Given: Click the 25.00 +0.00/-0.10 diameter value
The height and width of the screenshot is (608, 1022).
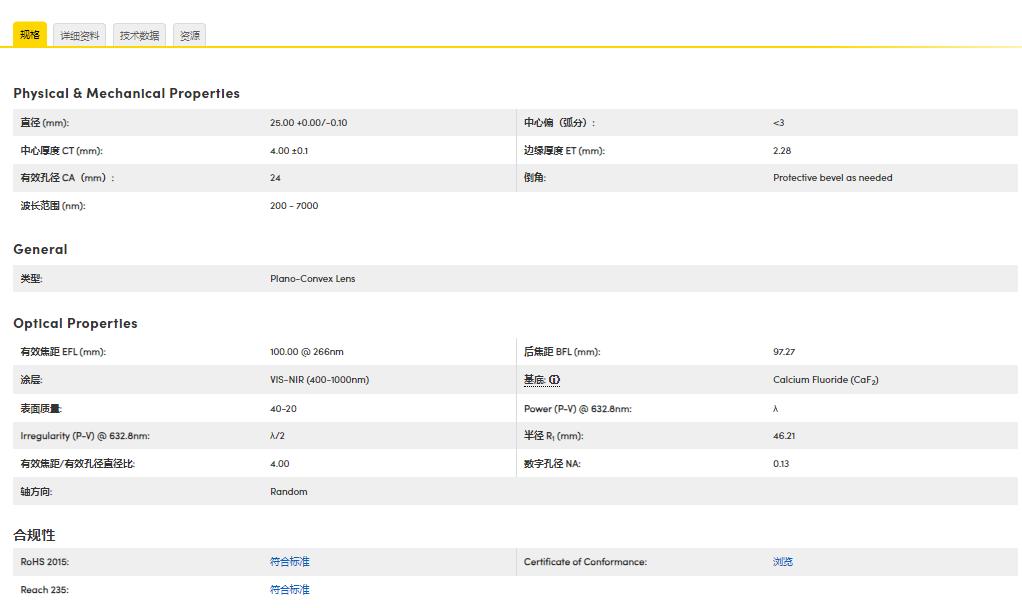Looking at the screenshot, I should click(x=308, y=123).
